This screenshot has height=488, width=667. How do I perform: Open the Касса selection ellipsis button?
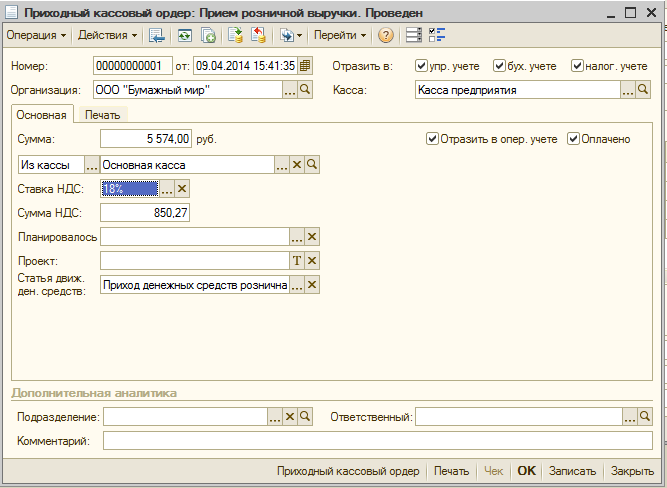pos(628,90)
